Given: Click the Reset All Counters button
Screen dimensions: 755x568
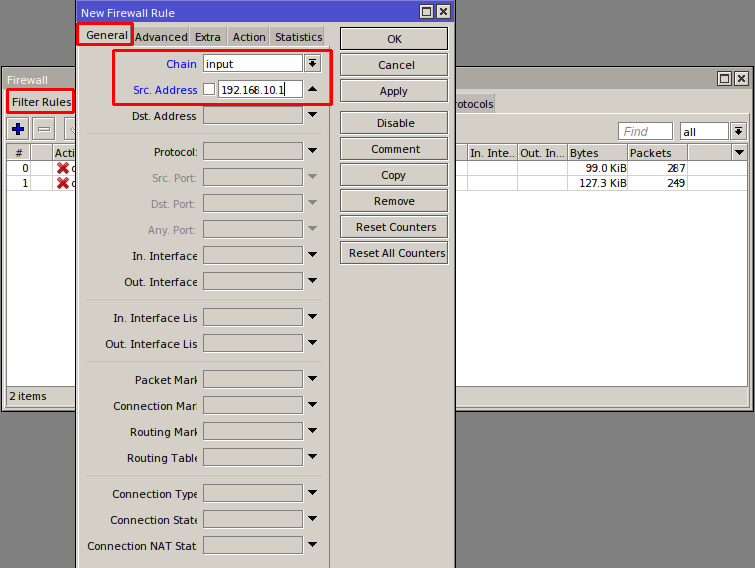Looking at the screenshot, I should coord(394,253).
